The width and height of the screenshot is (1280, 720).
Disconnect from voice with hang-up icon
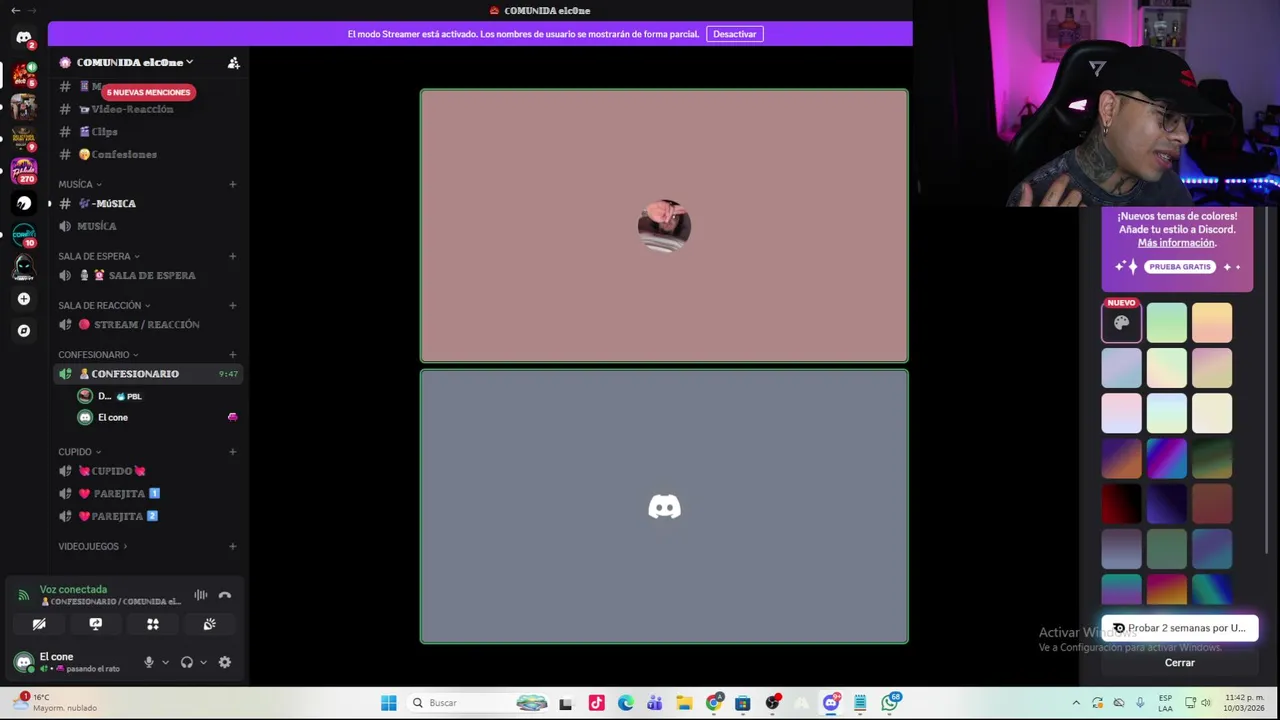(225, 595)
